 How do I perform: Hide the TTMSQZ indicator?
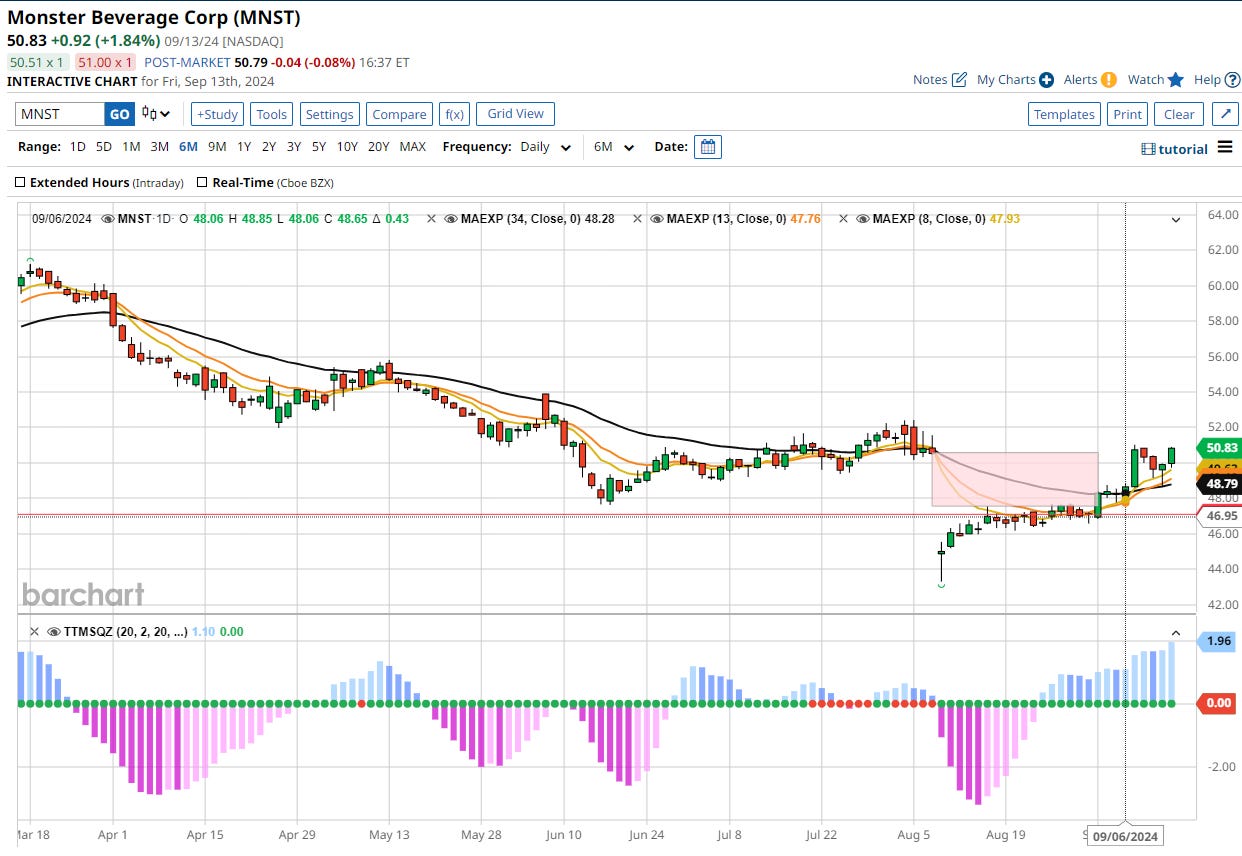tap(54, 632)
